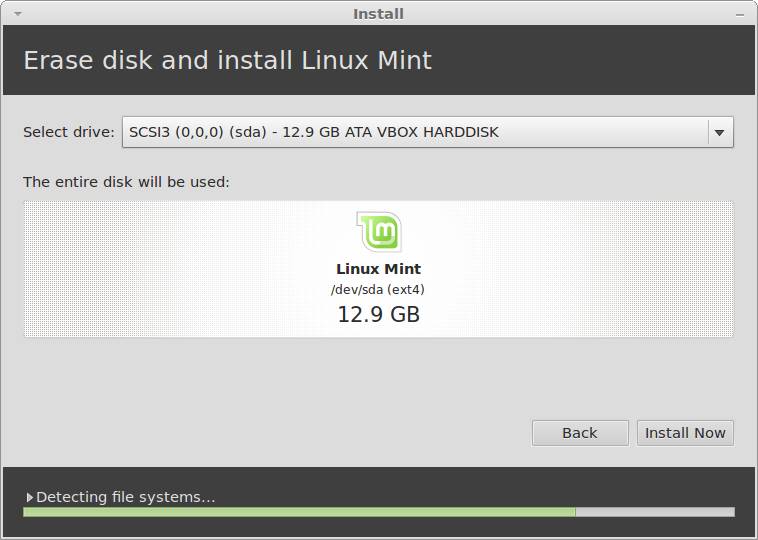This screenshot has height=540, width=758.
Task: Click the dark header banner background
Action: tap(600, 60)
